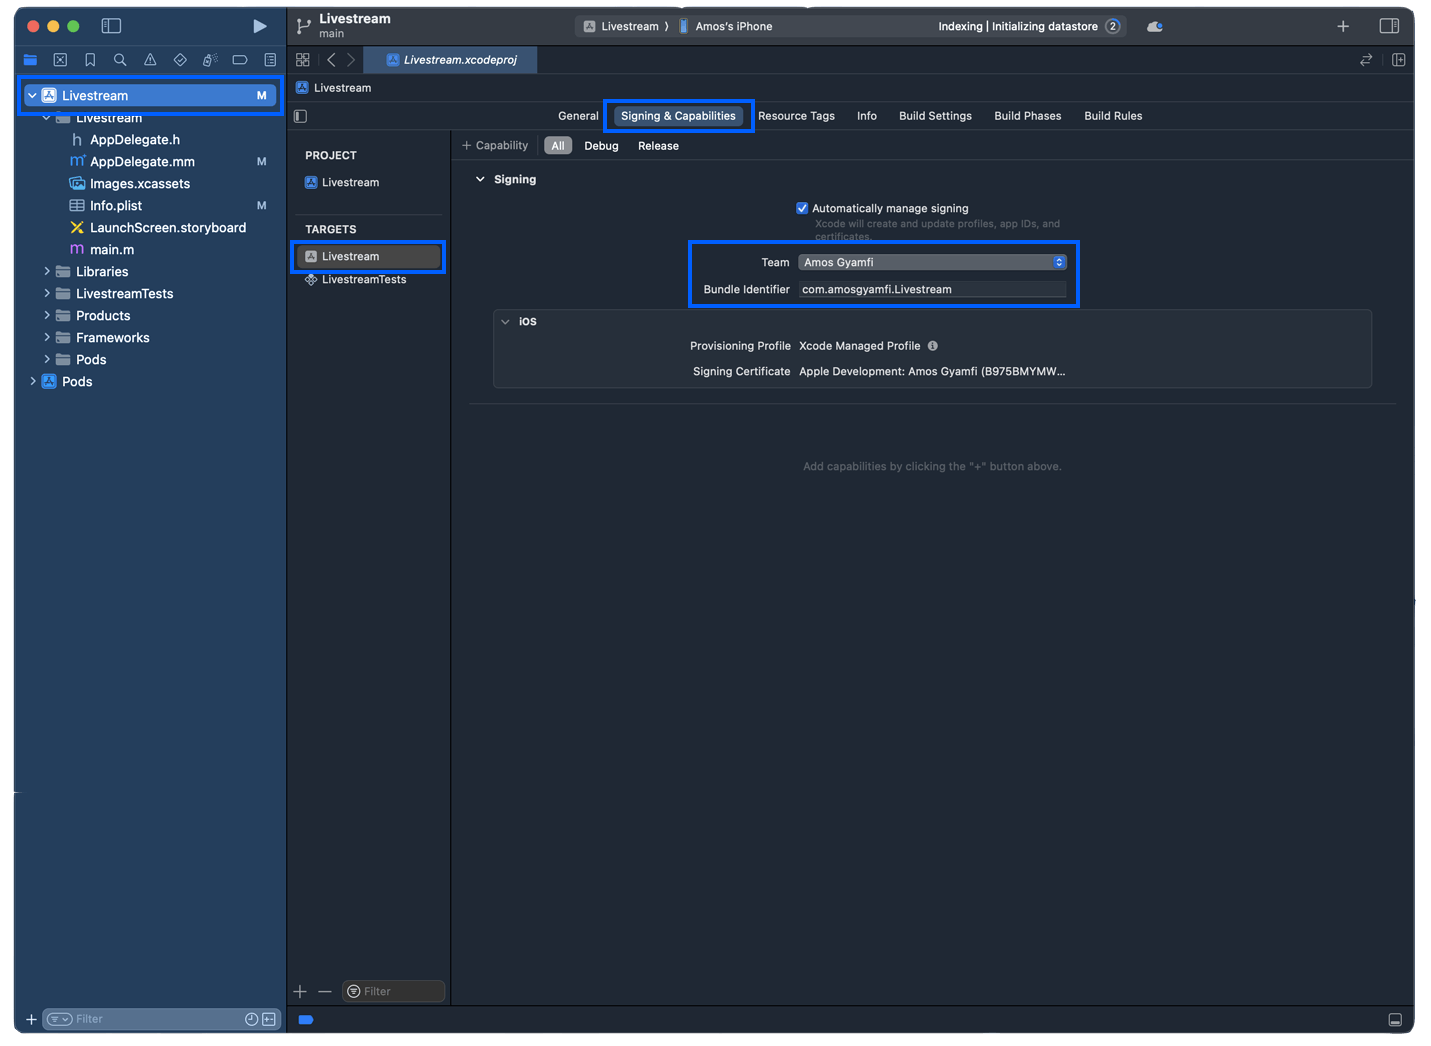Screen dimensions: 1431x1046
Task: Open the Find navigator magnifier icon
Action: pos(120,60)
